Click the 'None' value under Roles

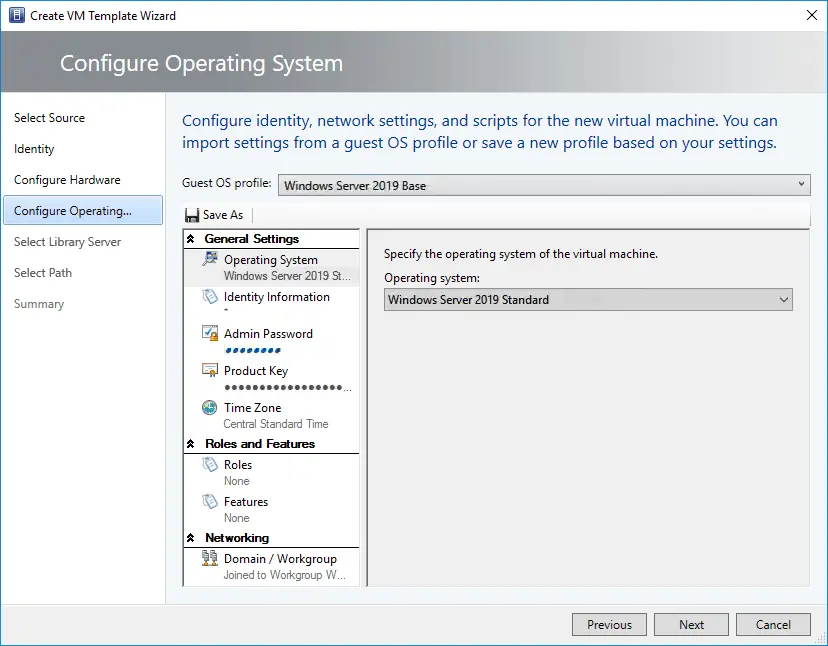[x=237, y=481]
